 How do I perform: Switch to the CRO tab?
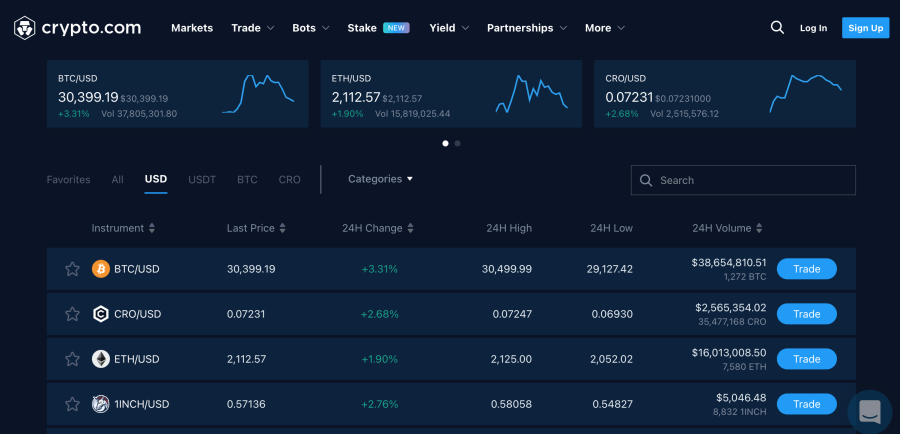coord(290,180)
